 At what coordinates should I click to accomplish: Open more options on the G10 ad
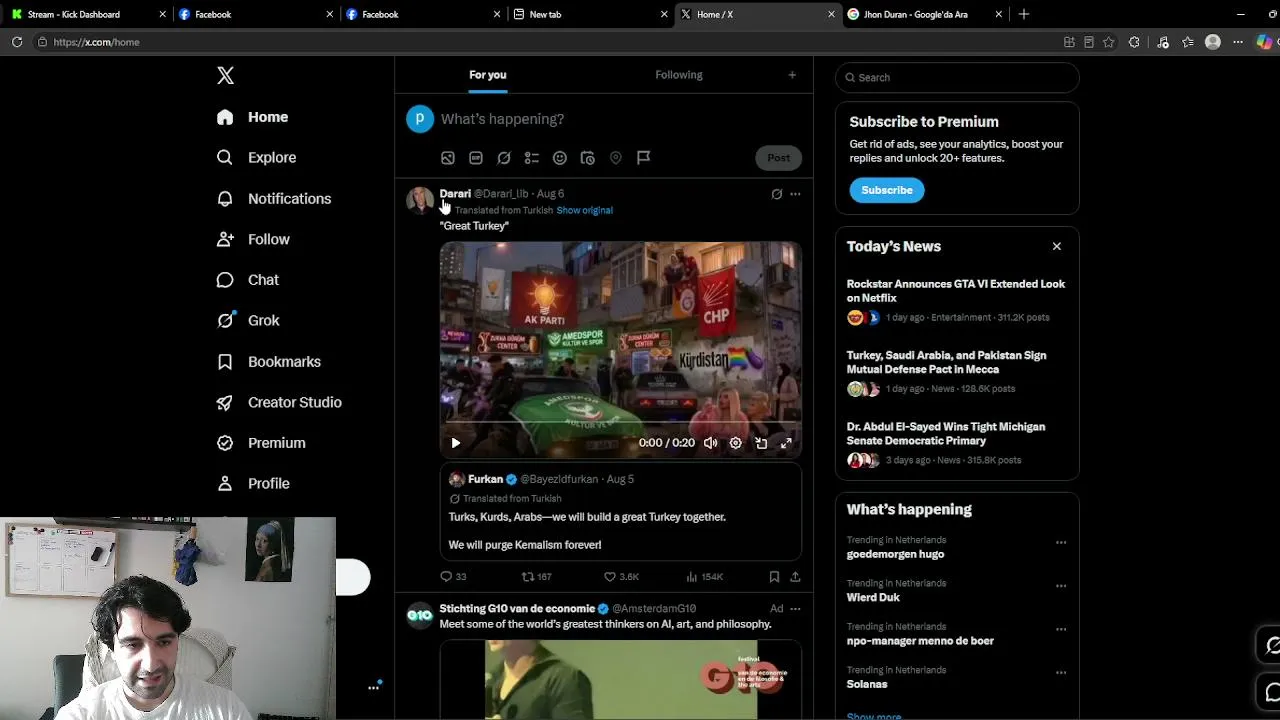[795, 609]
